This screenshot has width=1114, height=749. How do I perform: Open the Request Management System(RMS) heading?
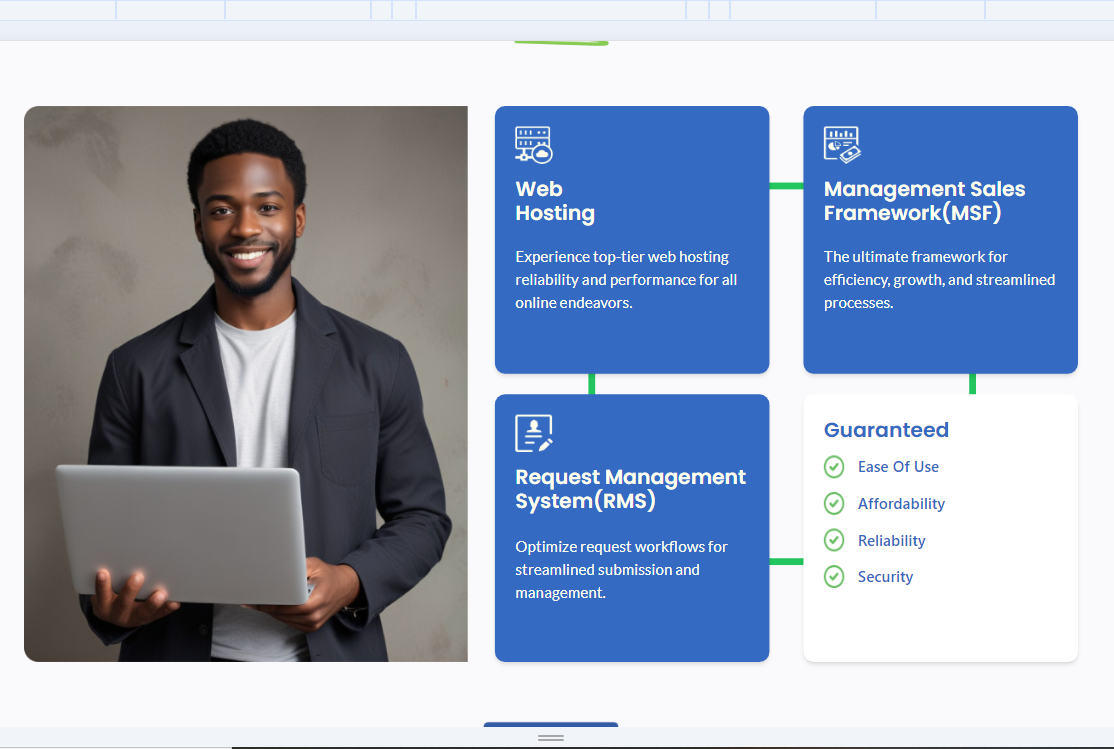coord(630,489)
